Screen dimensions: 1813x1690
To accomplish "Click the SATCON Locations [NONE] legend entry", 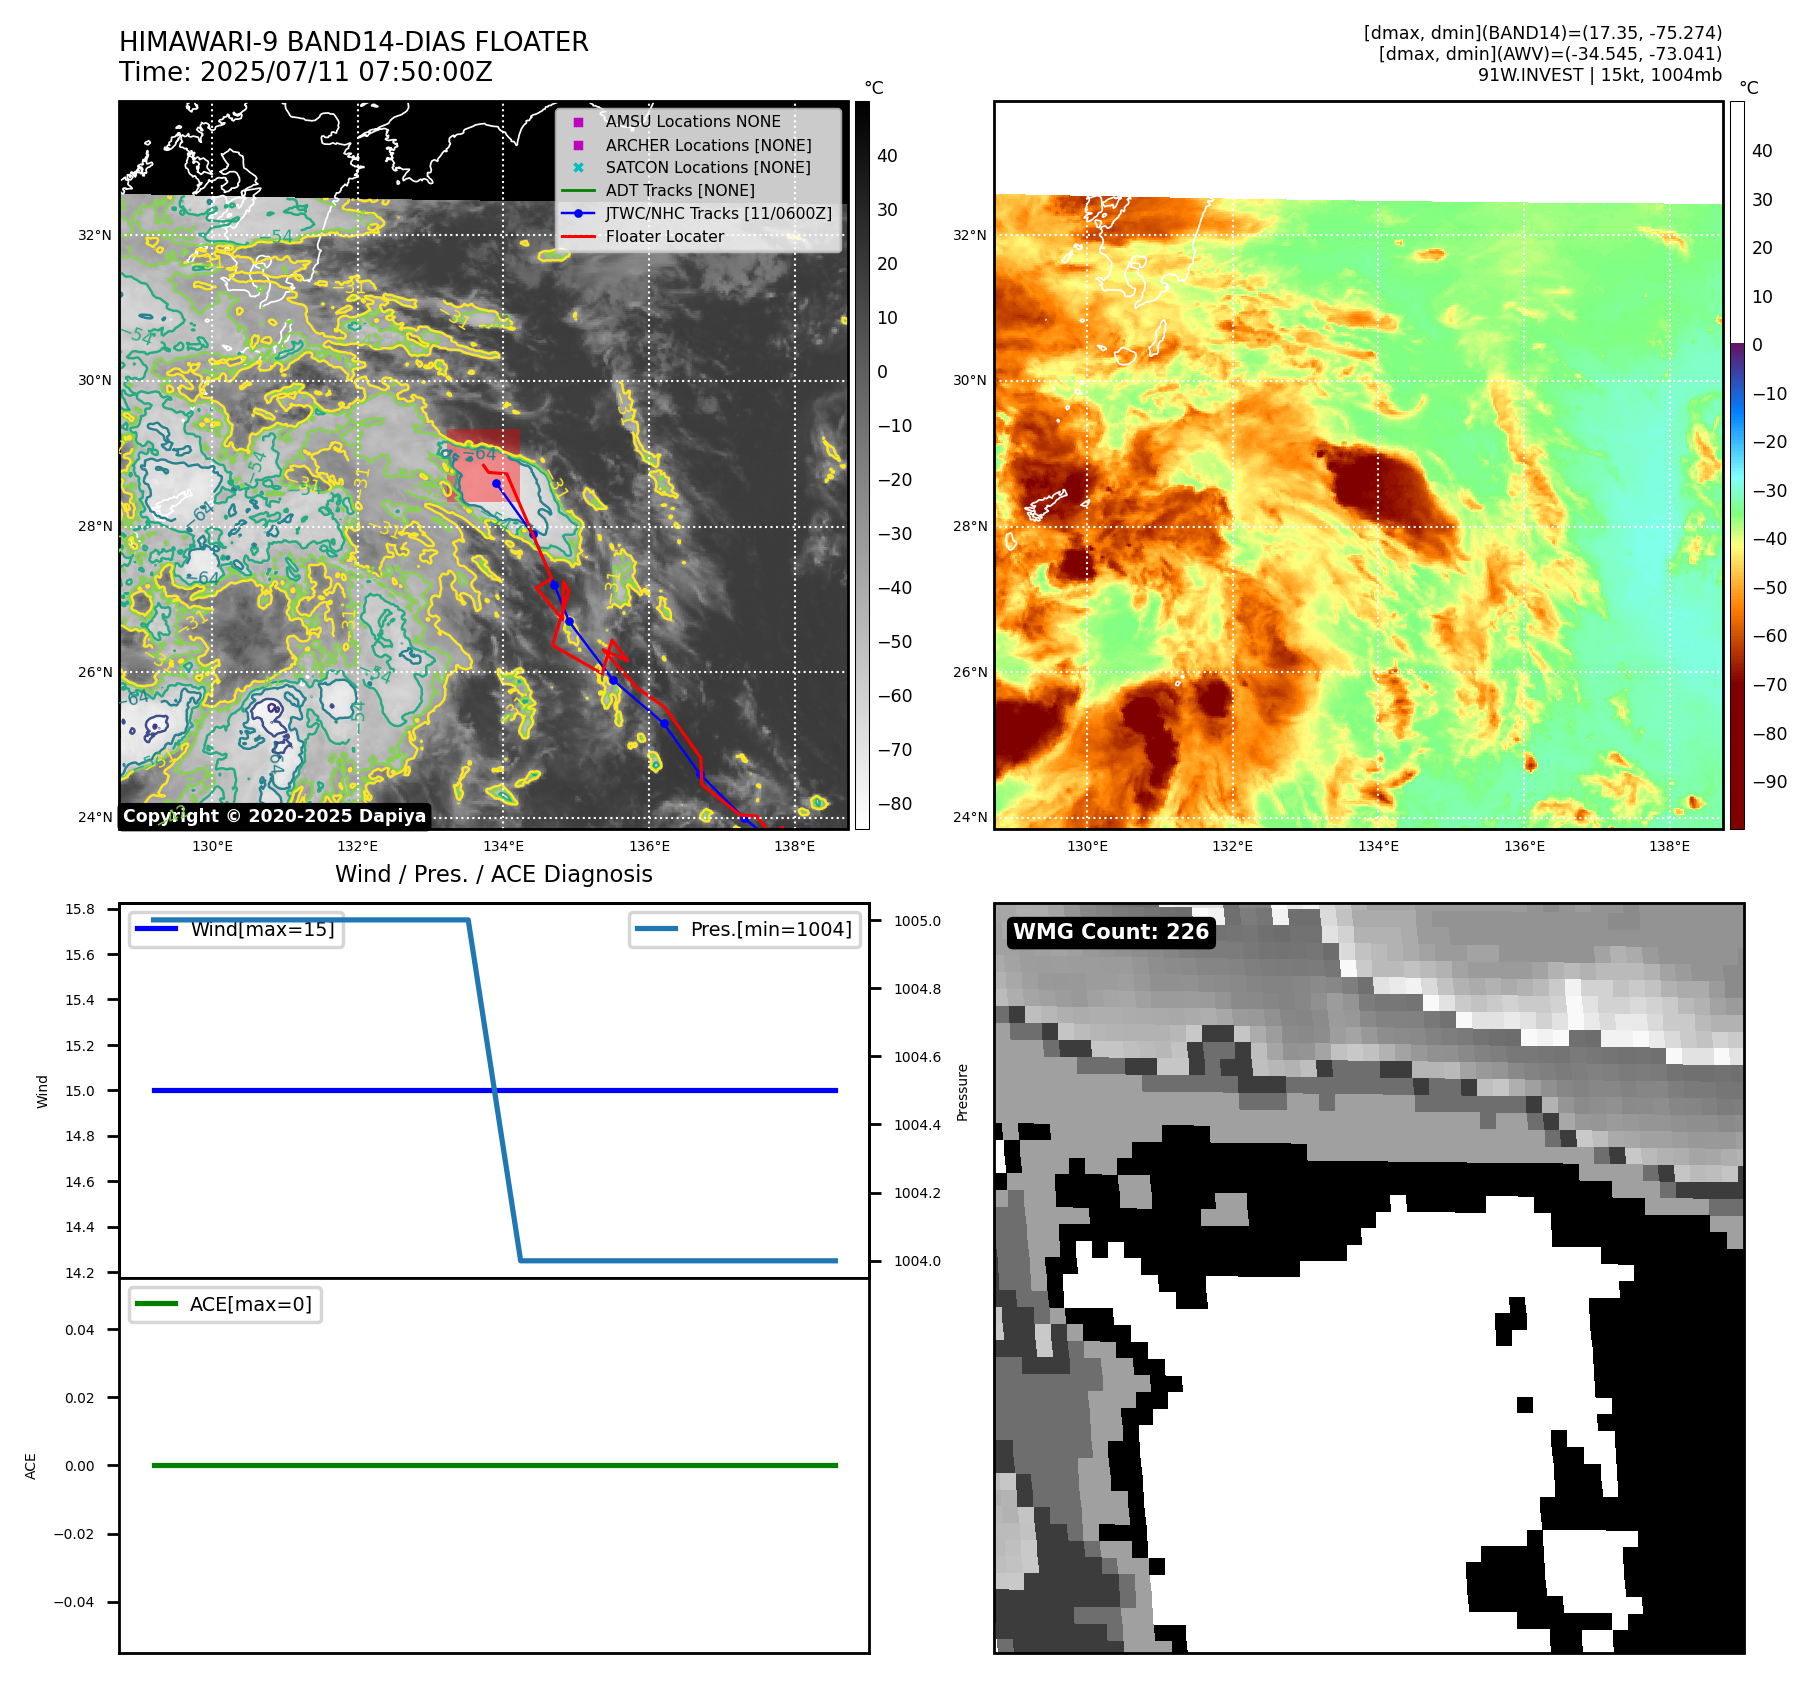I will coord(708,167).
